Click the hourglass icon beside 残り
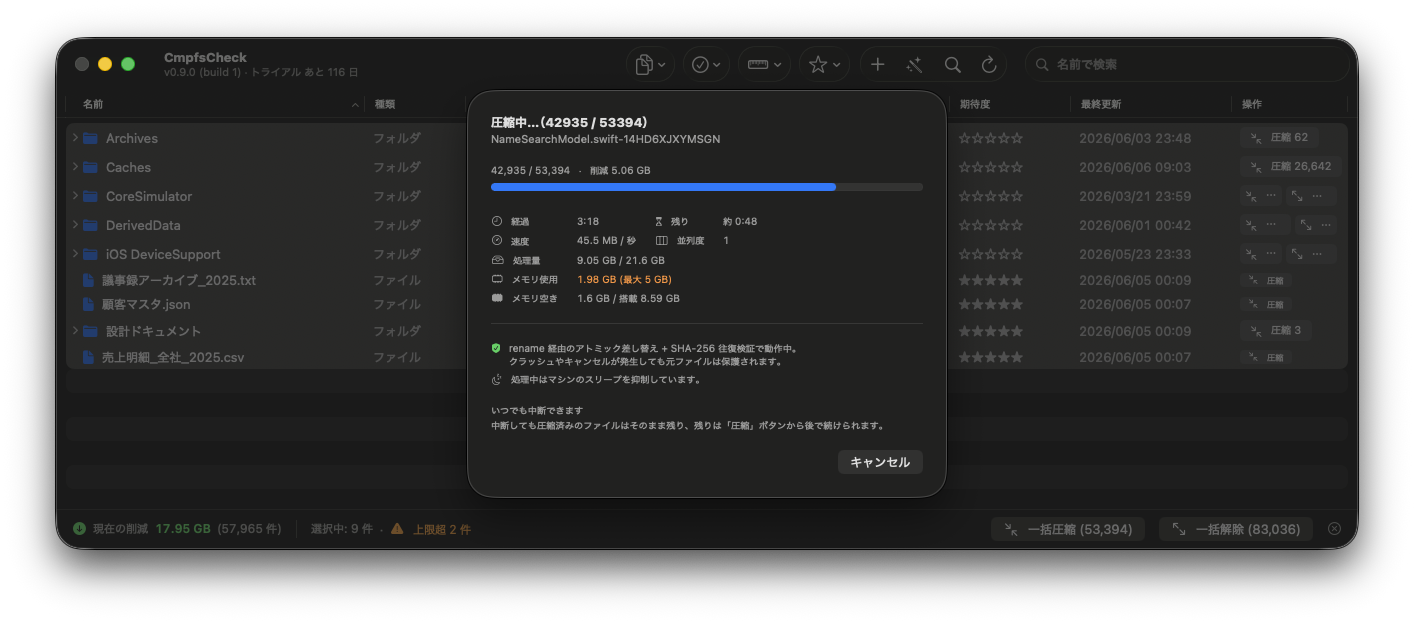This screenshot has height=623, width=1414. pyautogui.click(x=659, y=221)
